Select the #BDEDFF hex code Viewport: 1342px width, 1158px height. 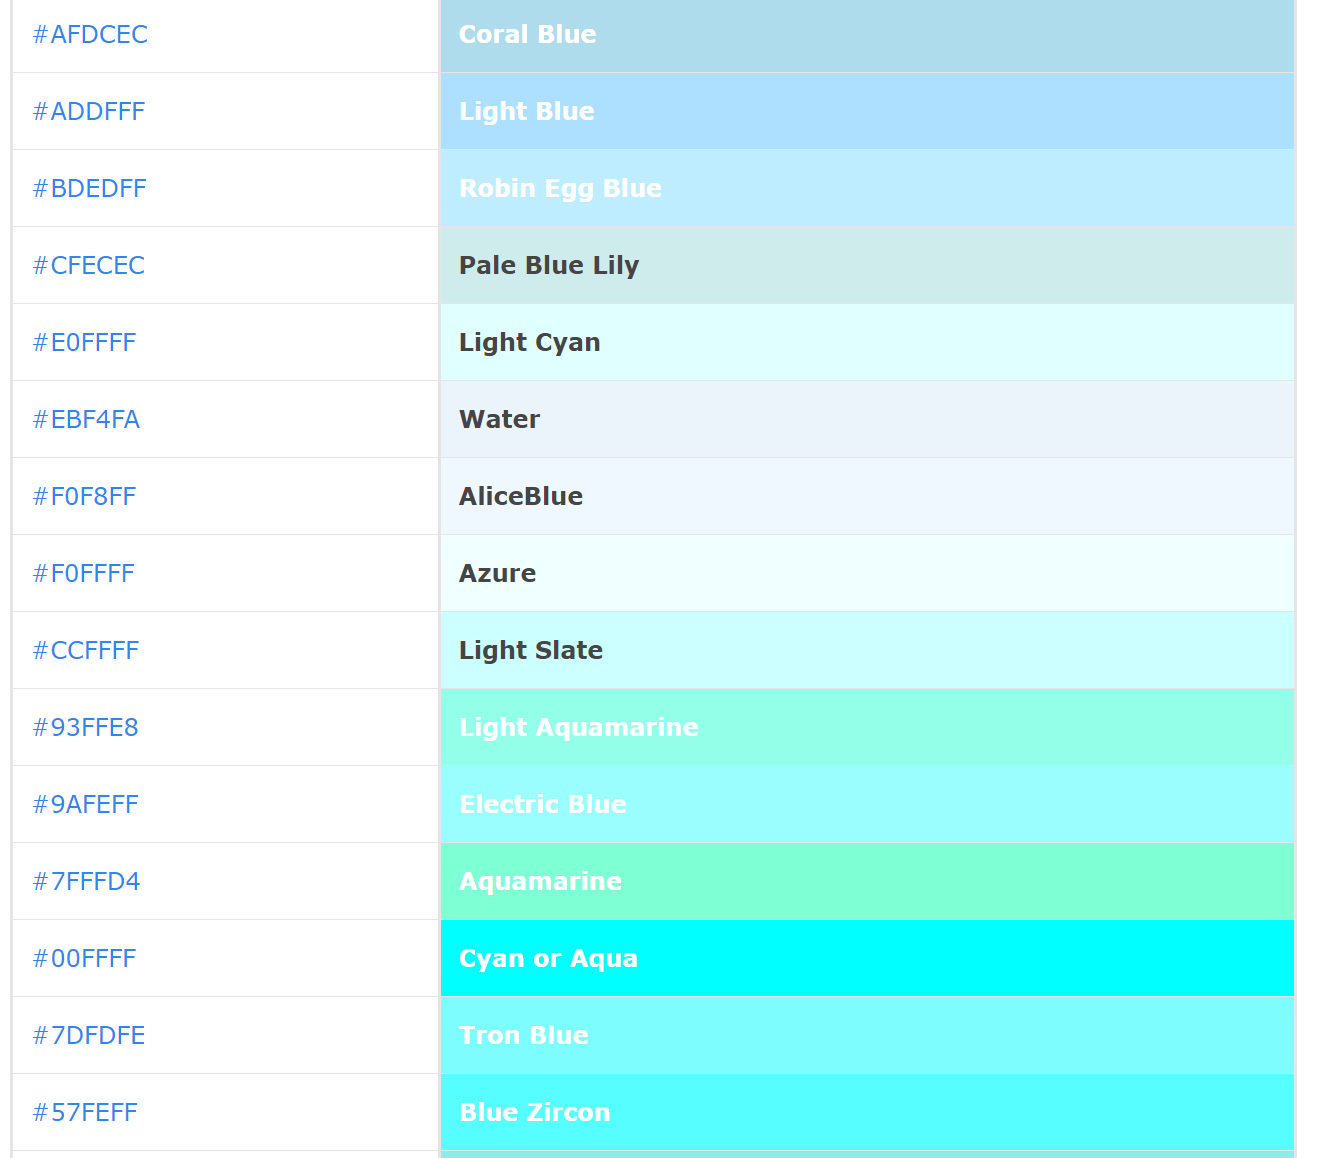pyautogui.click(x=90, y=189)
